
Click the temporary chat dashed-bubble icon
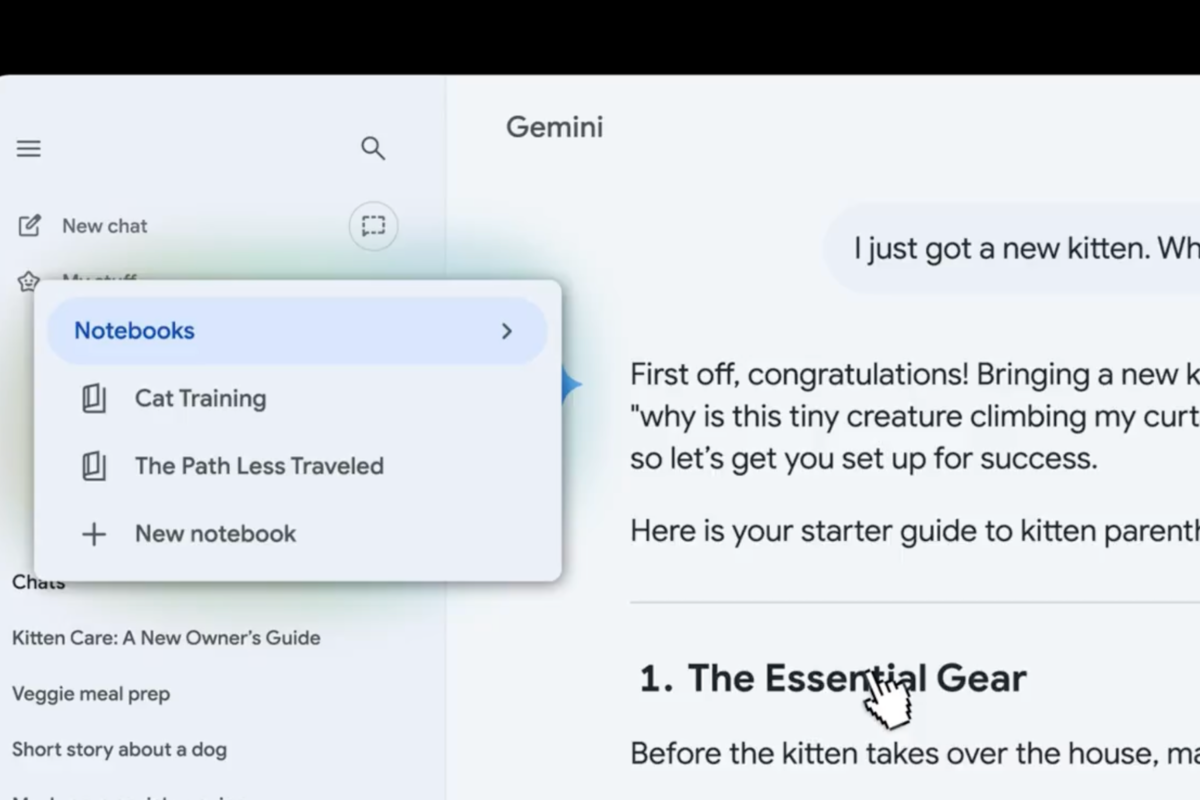(x=373, y=226)
